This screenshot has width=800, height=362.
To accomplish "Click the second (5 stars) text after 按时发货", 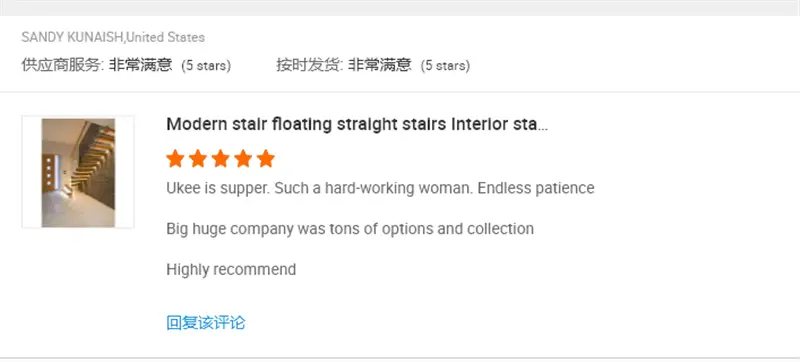I will tap(445, 66).
